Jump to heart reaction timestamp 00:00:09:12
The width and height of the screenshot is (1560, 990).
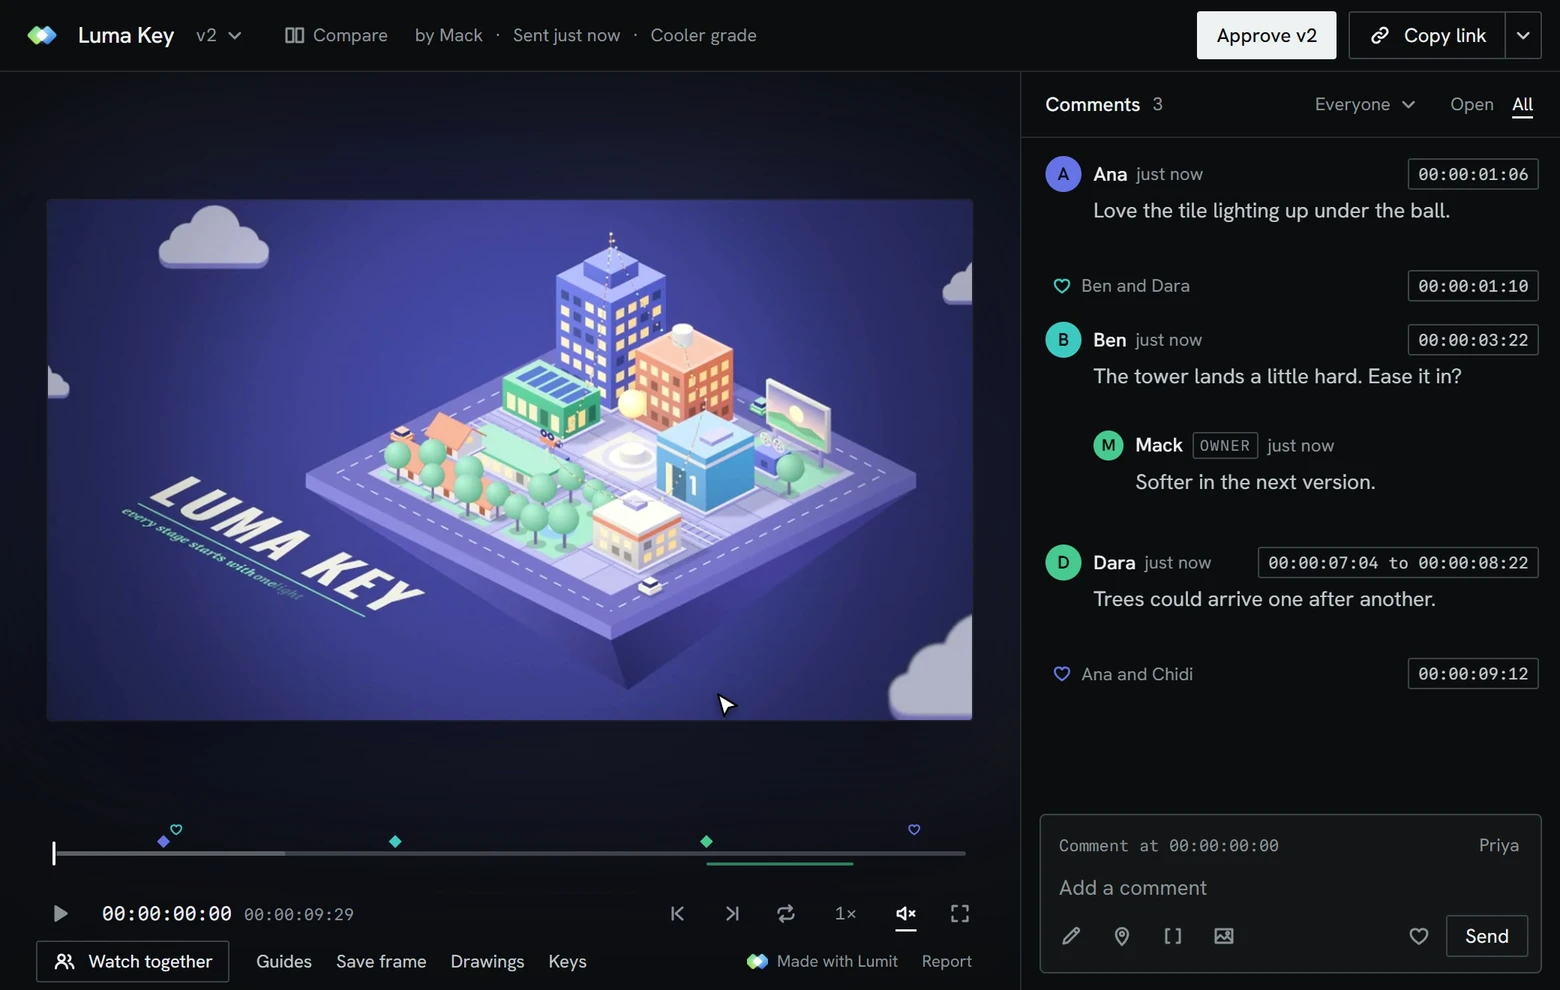click(1473, 674)
